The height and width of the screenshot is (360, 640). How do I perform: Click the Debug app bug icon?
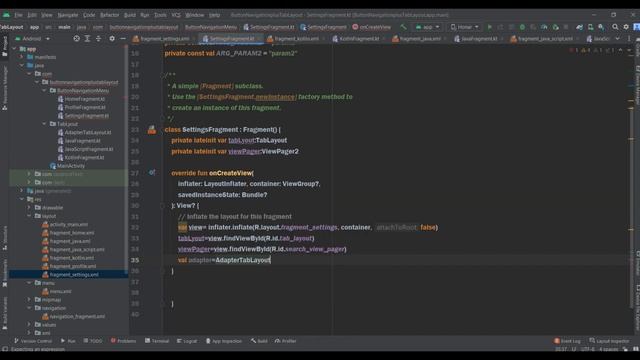[x=522, y=27]
